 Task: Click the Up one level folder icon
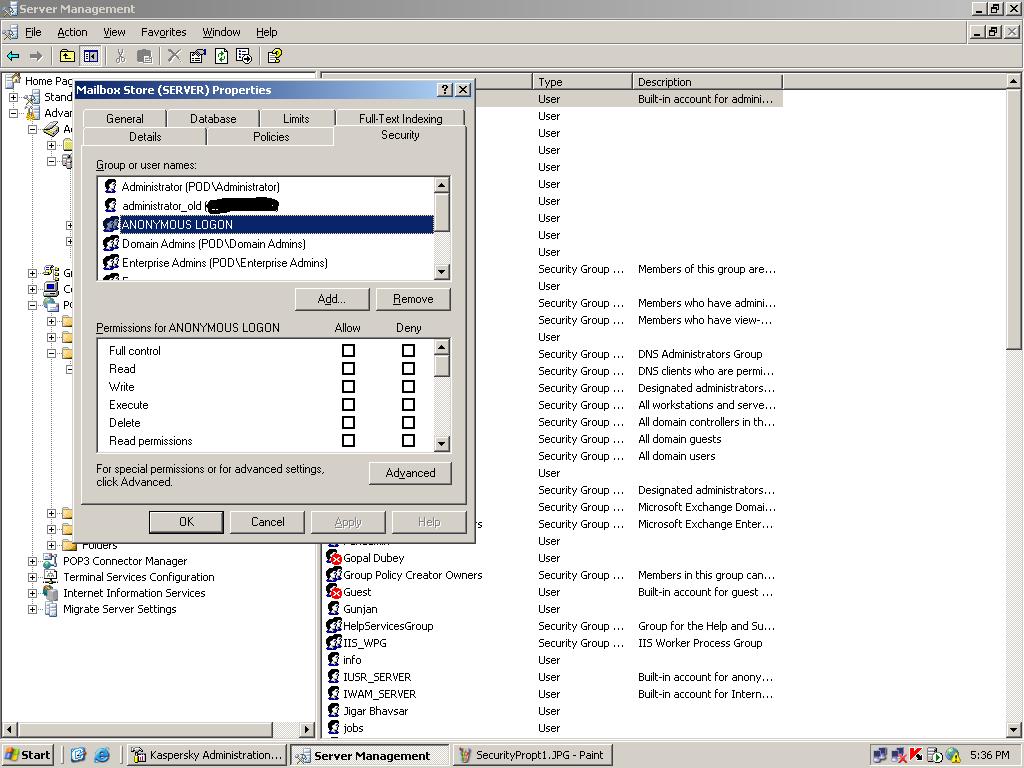coord(67,56)
